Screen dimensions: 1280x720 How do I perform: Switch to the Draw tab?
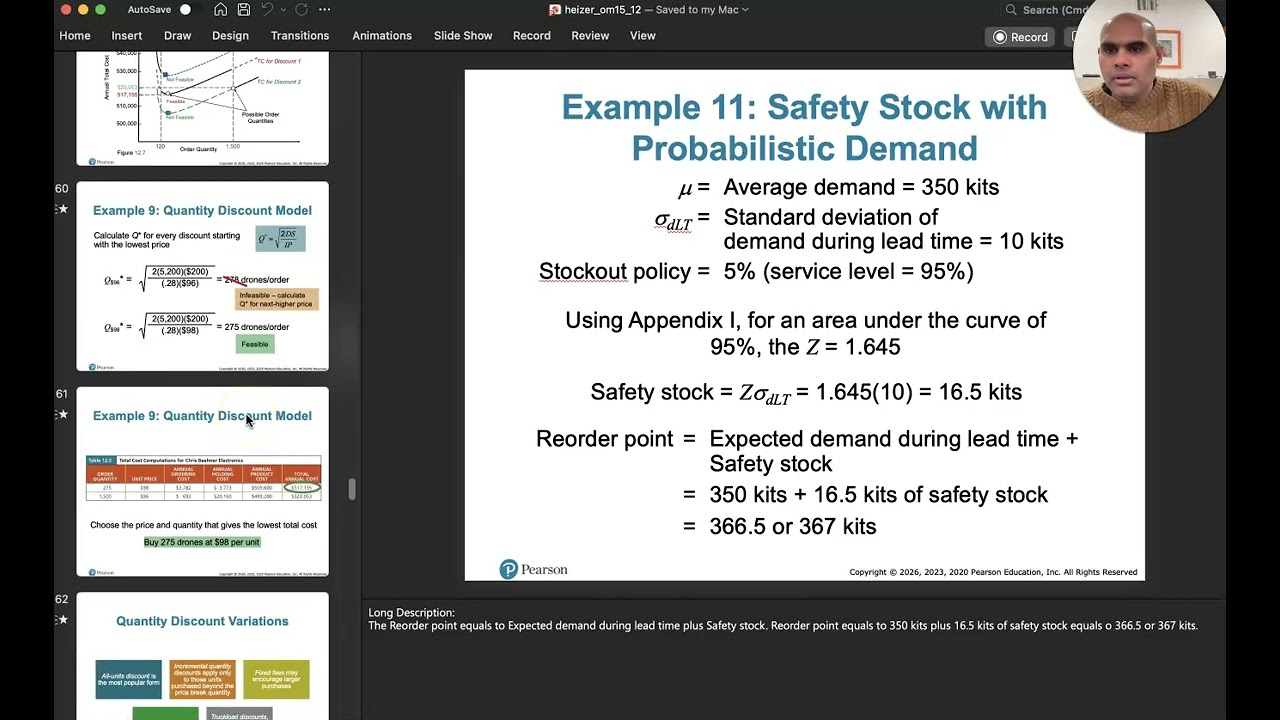click(178, 36)
